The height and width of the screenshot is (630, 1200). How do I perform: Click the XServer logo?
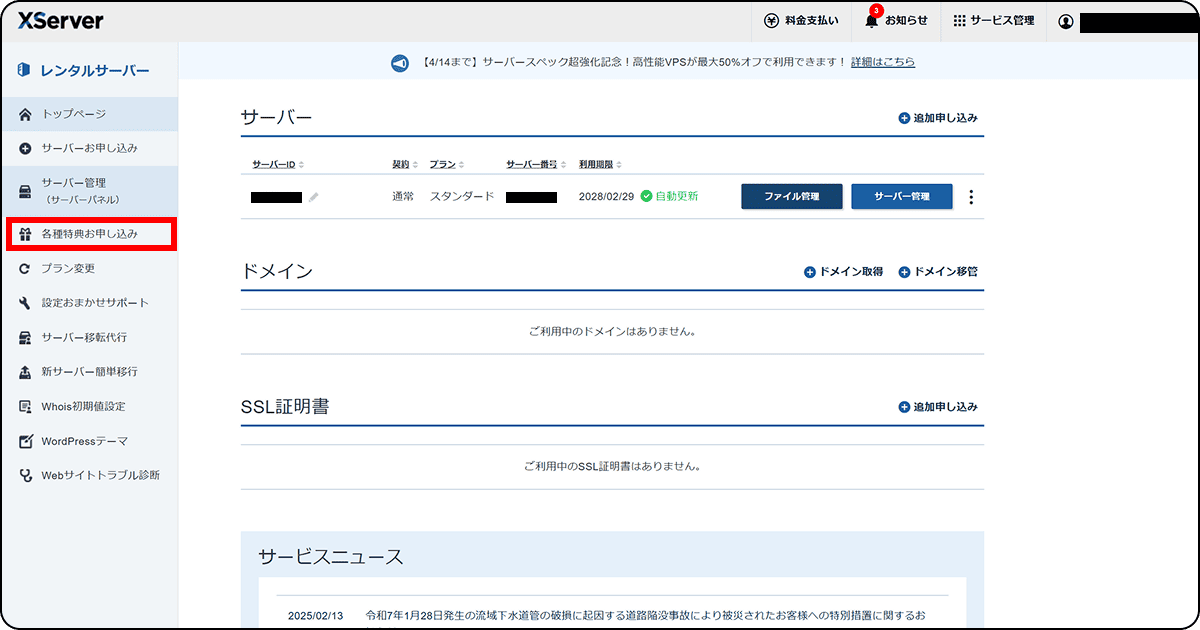click(60, 21)
